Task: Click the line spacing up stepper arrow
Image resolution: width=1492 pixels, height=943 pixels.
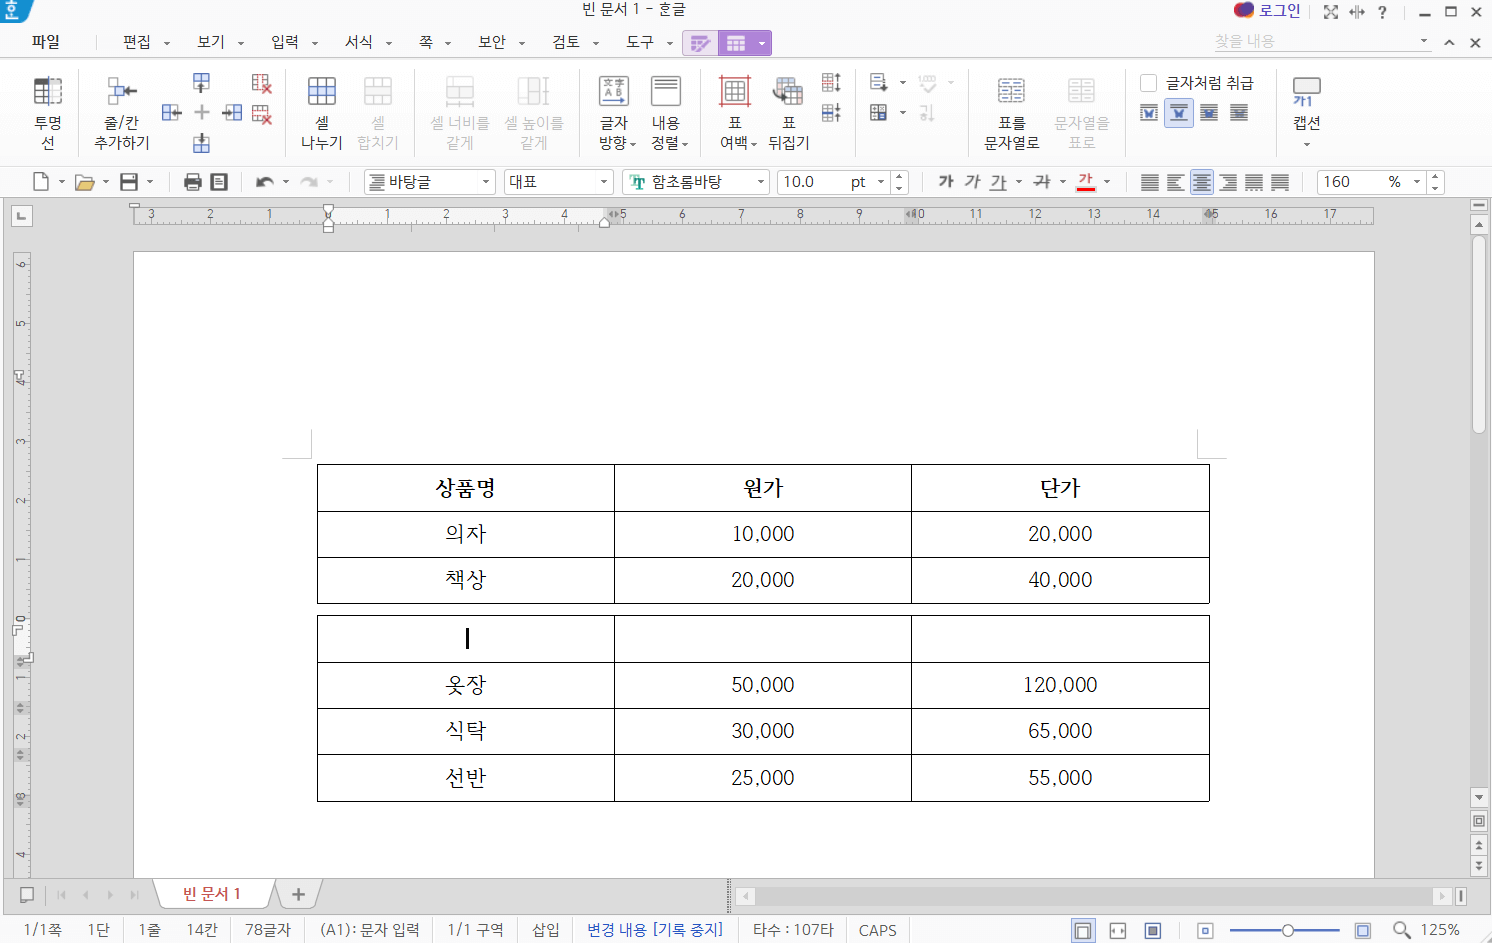Action: click(1435, 177)
